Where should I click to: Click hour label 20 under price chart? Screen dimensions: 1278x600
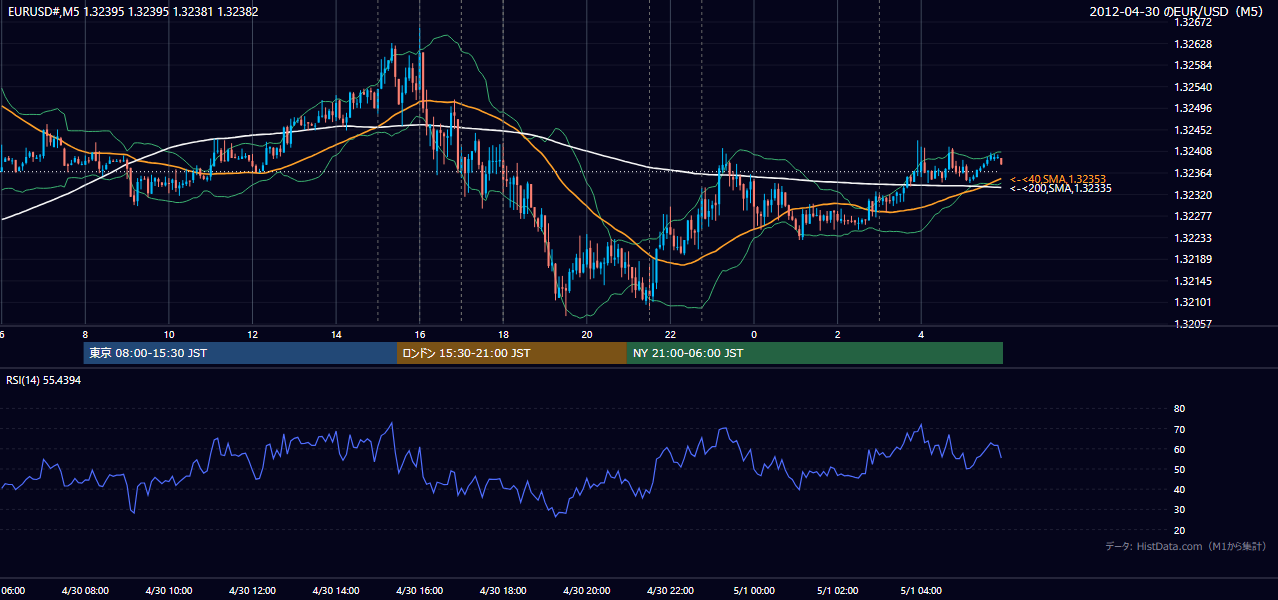tap(587, 334)
